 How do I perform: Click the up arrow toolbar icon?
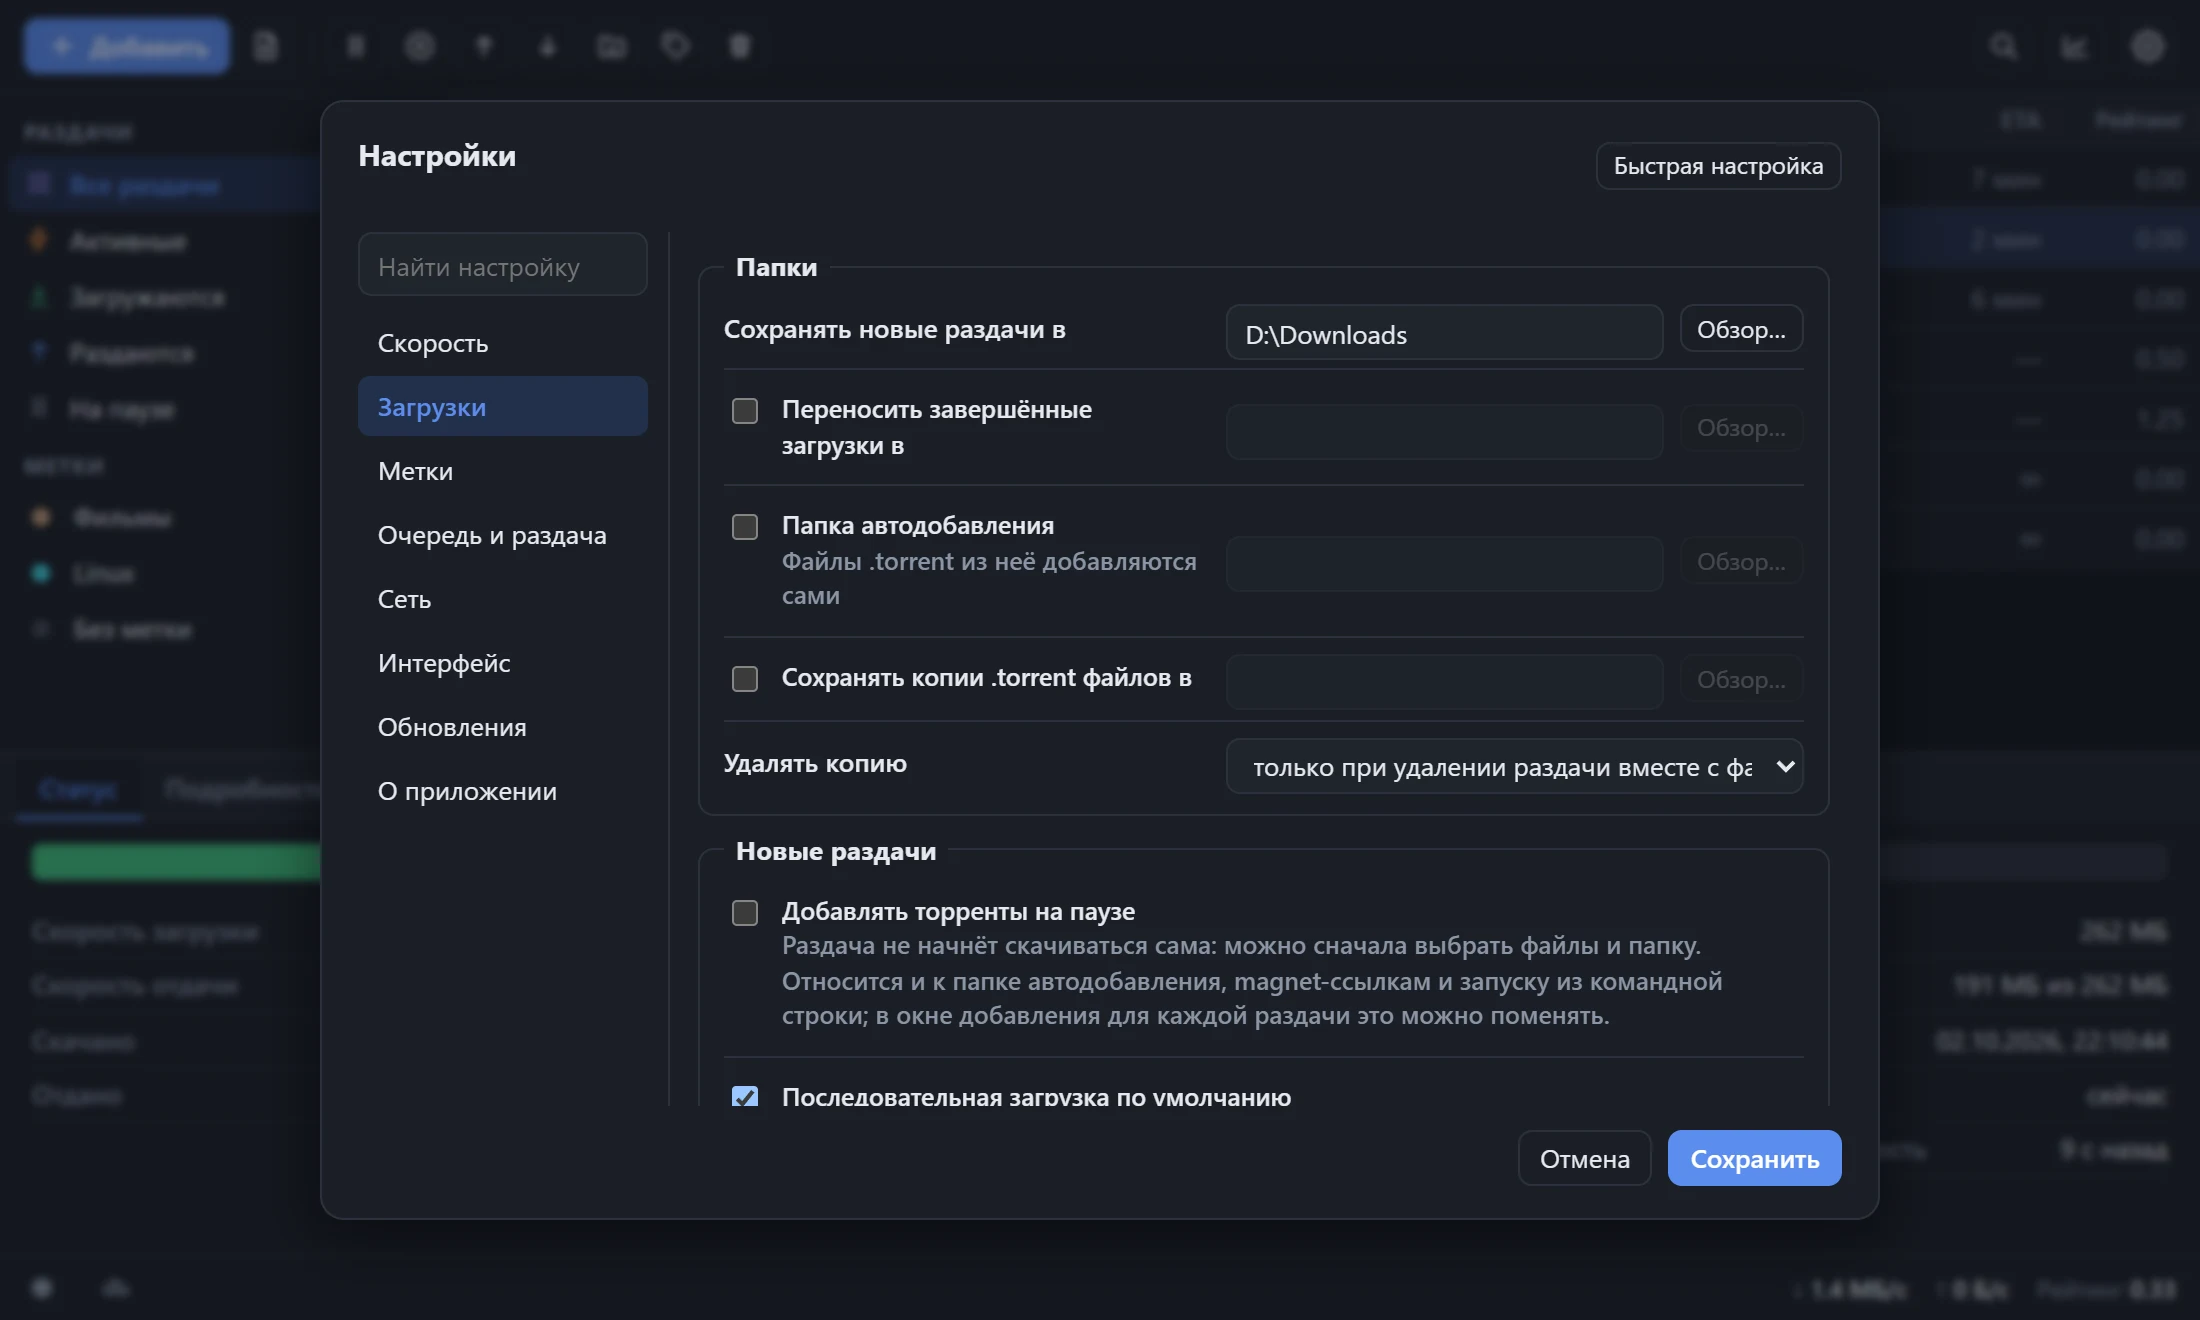tap(484, 46)
